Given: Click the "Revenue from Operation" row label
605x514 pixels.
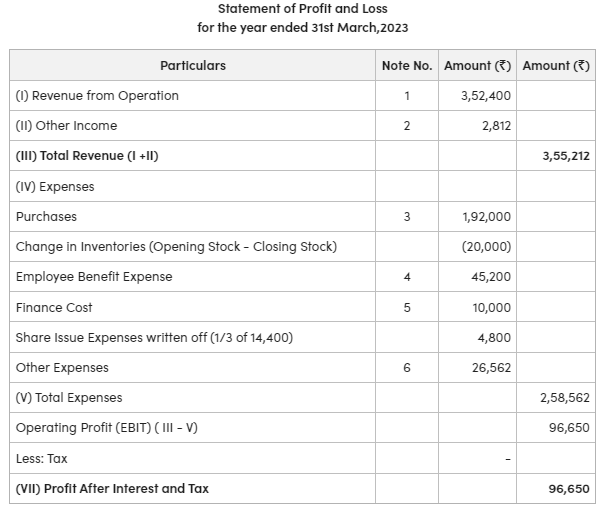Looking at the screenshot, I should 98,96.
